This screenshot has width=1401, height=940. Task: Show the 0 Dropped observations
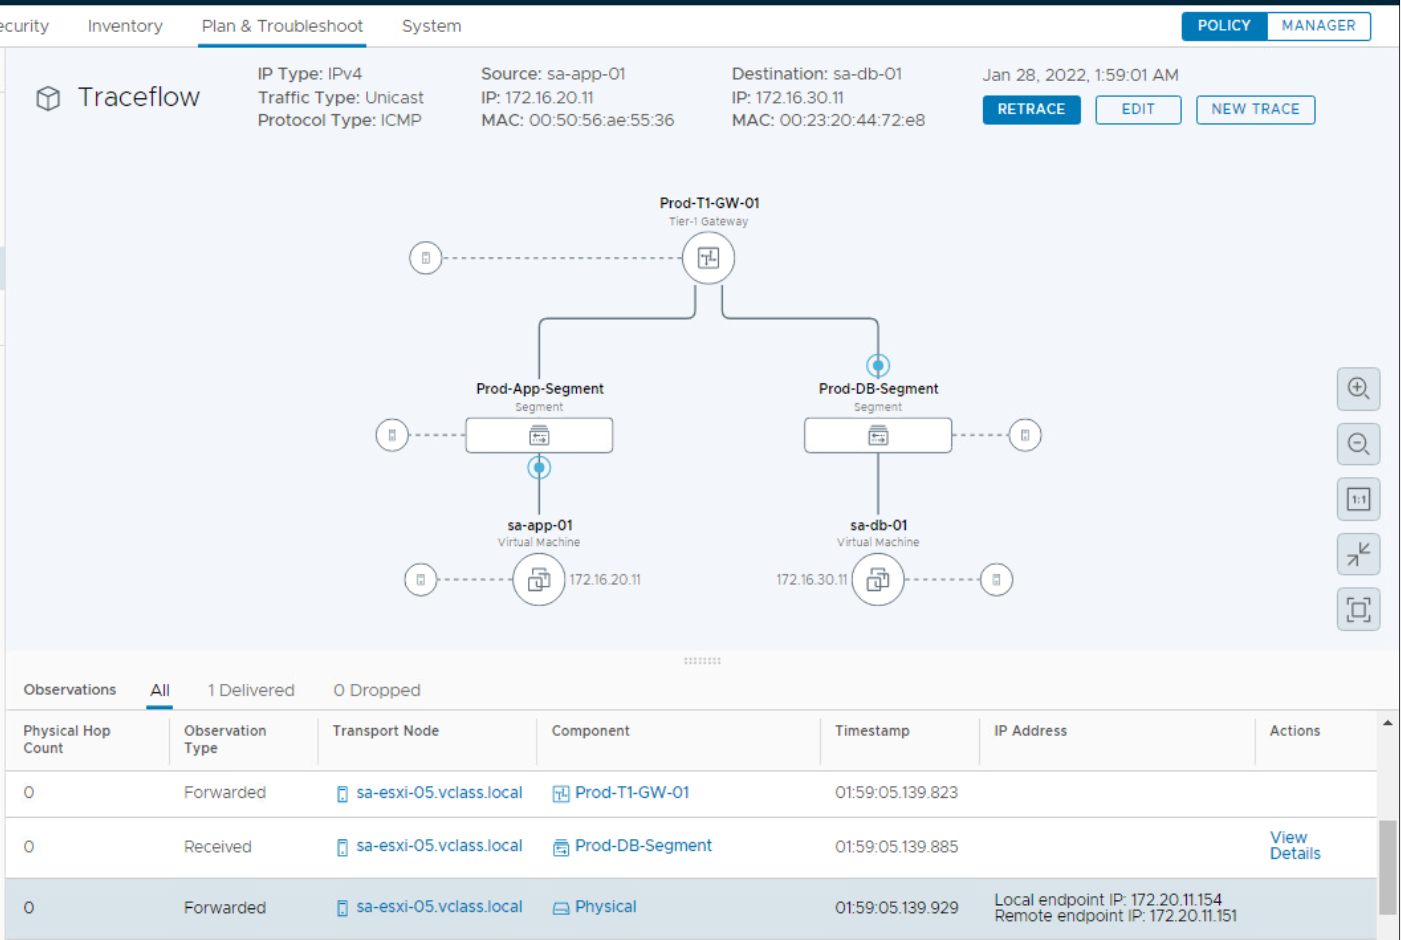pos(377,690)
